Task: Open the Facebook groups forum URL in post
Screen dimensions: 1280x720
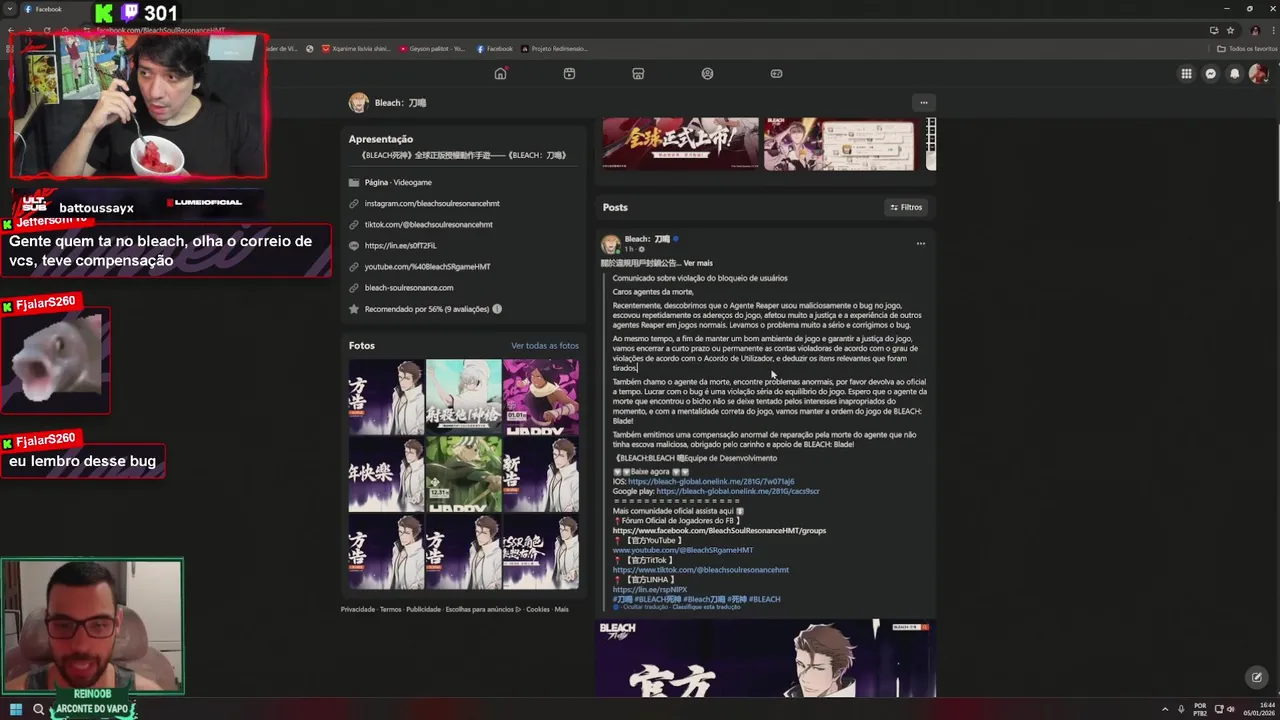Action: click(719, 531)
